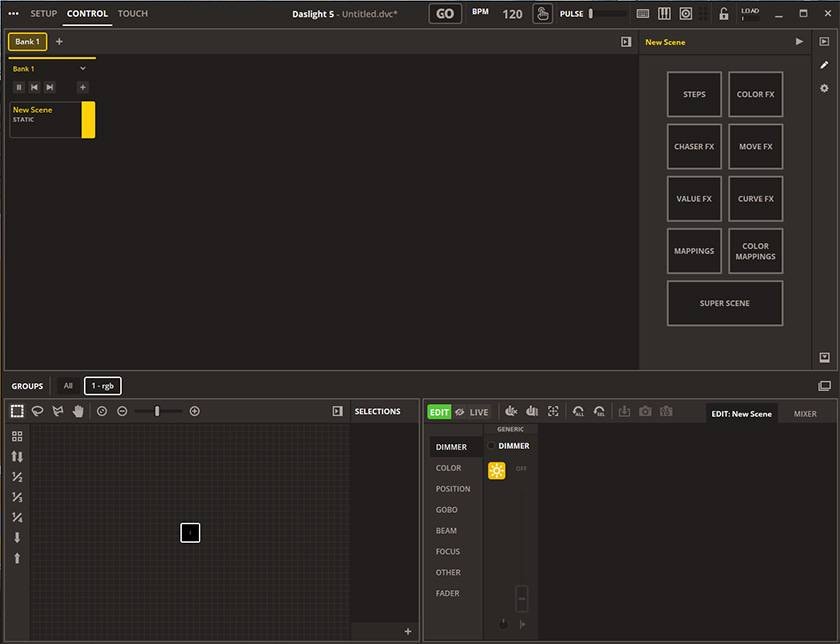Toggle the EDIT mode button

click(x=439, y=412)
